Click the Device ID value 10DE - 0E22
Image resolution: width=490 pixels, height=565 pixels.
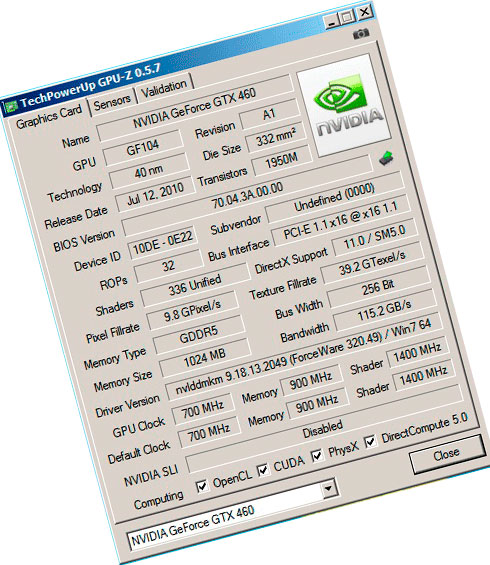[163, 243]
